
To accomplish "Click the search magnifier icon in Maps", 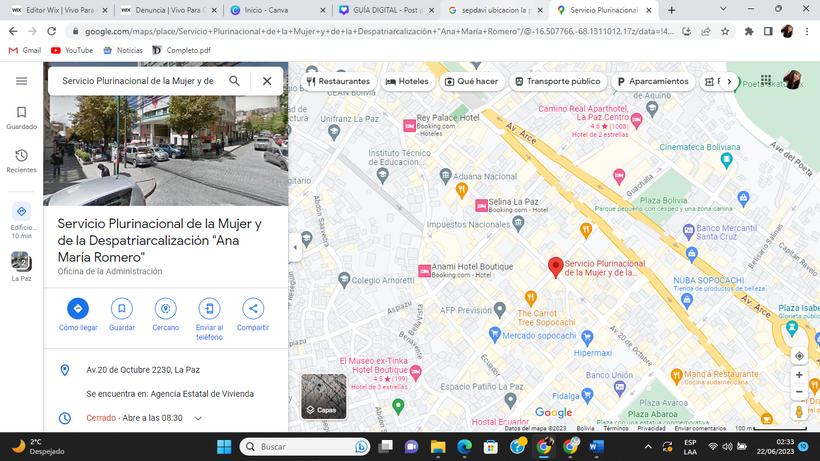I will (x=235, y=81).
